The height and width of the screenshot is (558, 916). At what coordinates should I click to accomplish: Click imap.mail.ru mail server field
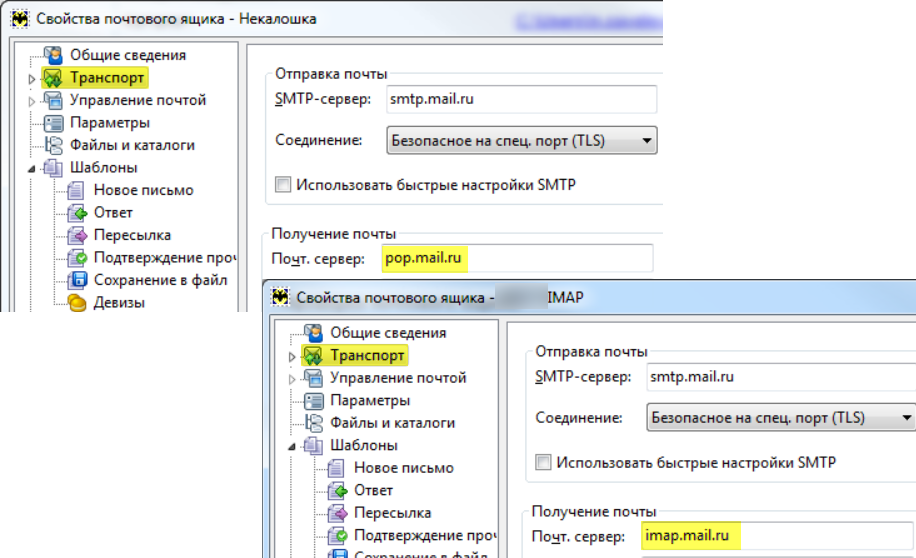(x=778, y=536)
